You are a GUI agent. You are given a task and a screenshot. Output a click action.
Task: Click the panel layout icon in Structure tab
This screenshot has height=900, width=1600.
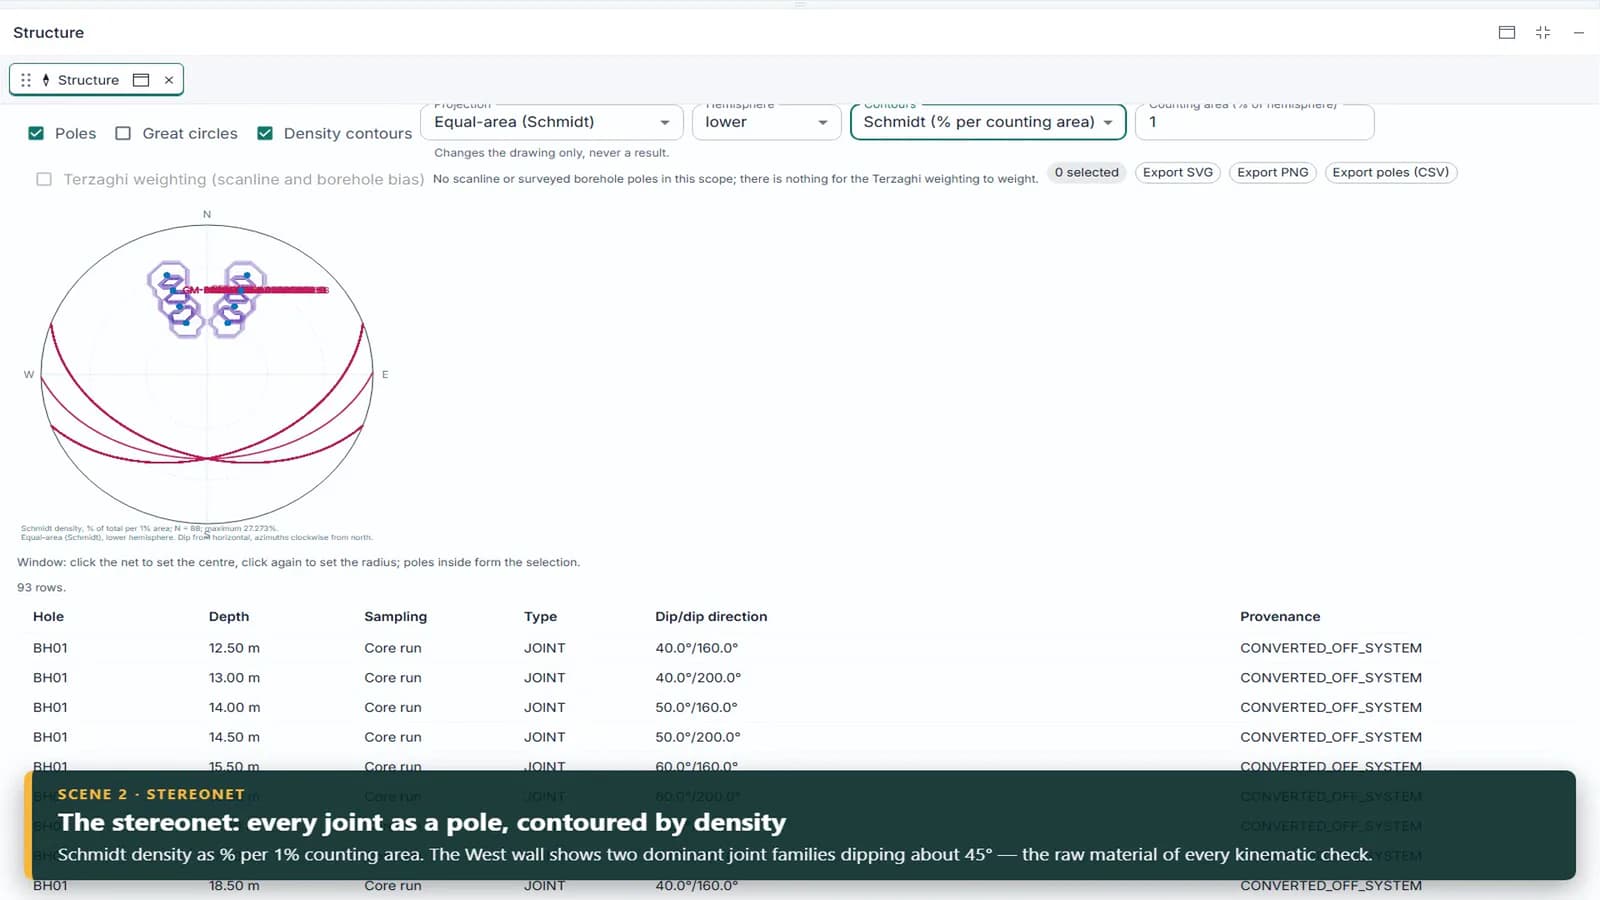(141, 80)
